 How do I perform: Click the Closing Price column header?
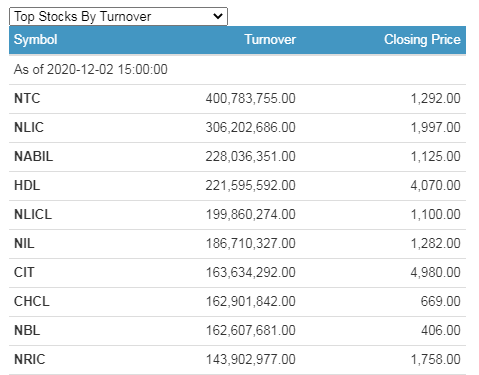[x=422, y=40]
